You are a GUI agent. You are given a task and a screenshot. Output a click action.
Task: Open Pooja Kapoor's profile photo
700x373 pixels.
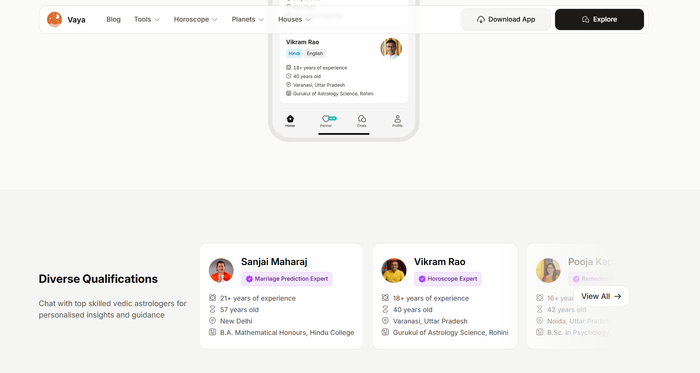(548, 270)
